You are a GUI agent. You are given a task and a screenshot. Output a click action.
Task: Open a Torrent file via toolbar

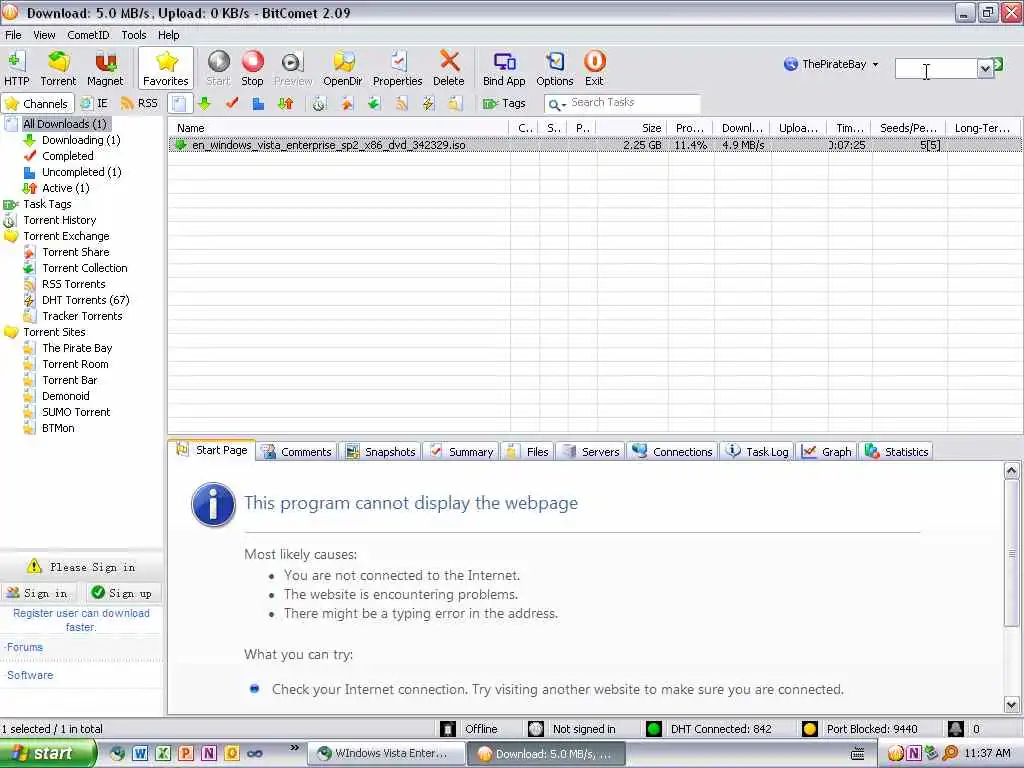[x=58, y=68]
